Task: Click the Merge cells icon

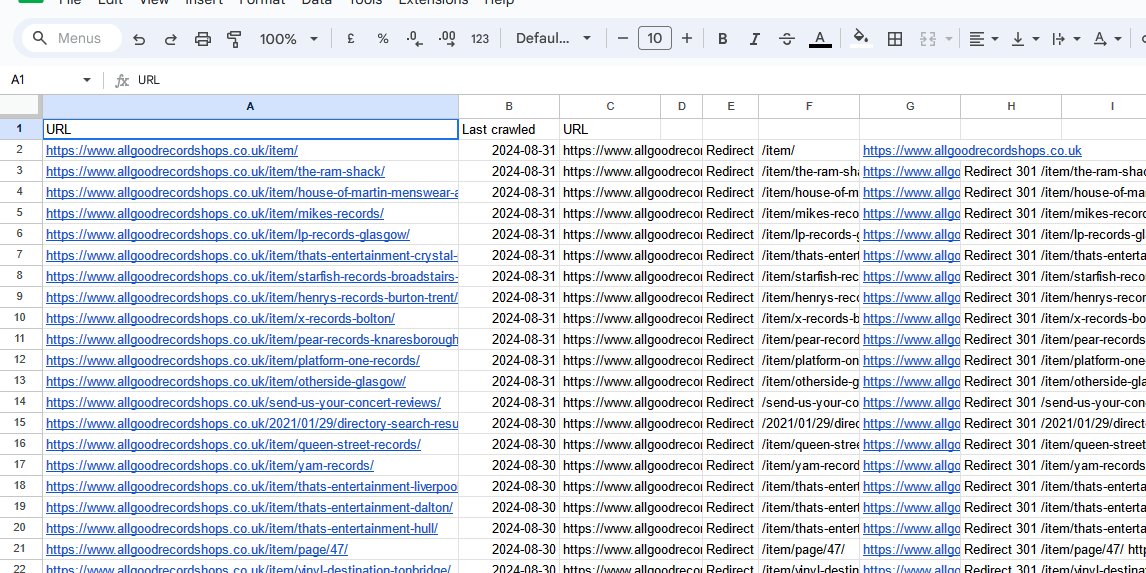Action: (928, 39)
